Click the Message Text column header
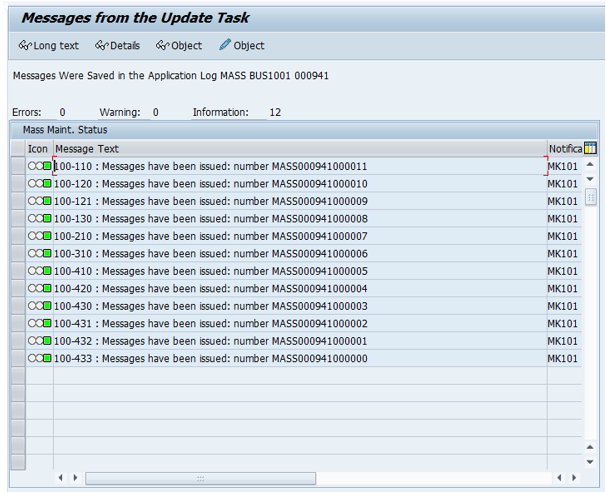Image resolution: width=606 pixels, height=492 pixels. coord(300,148)
